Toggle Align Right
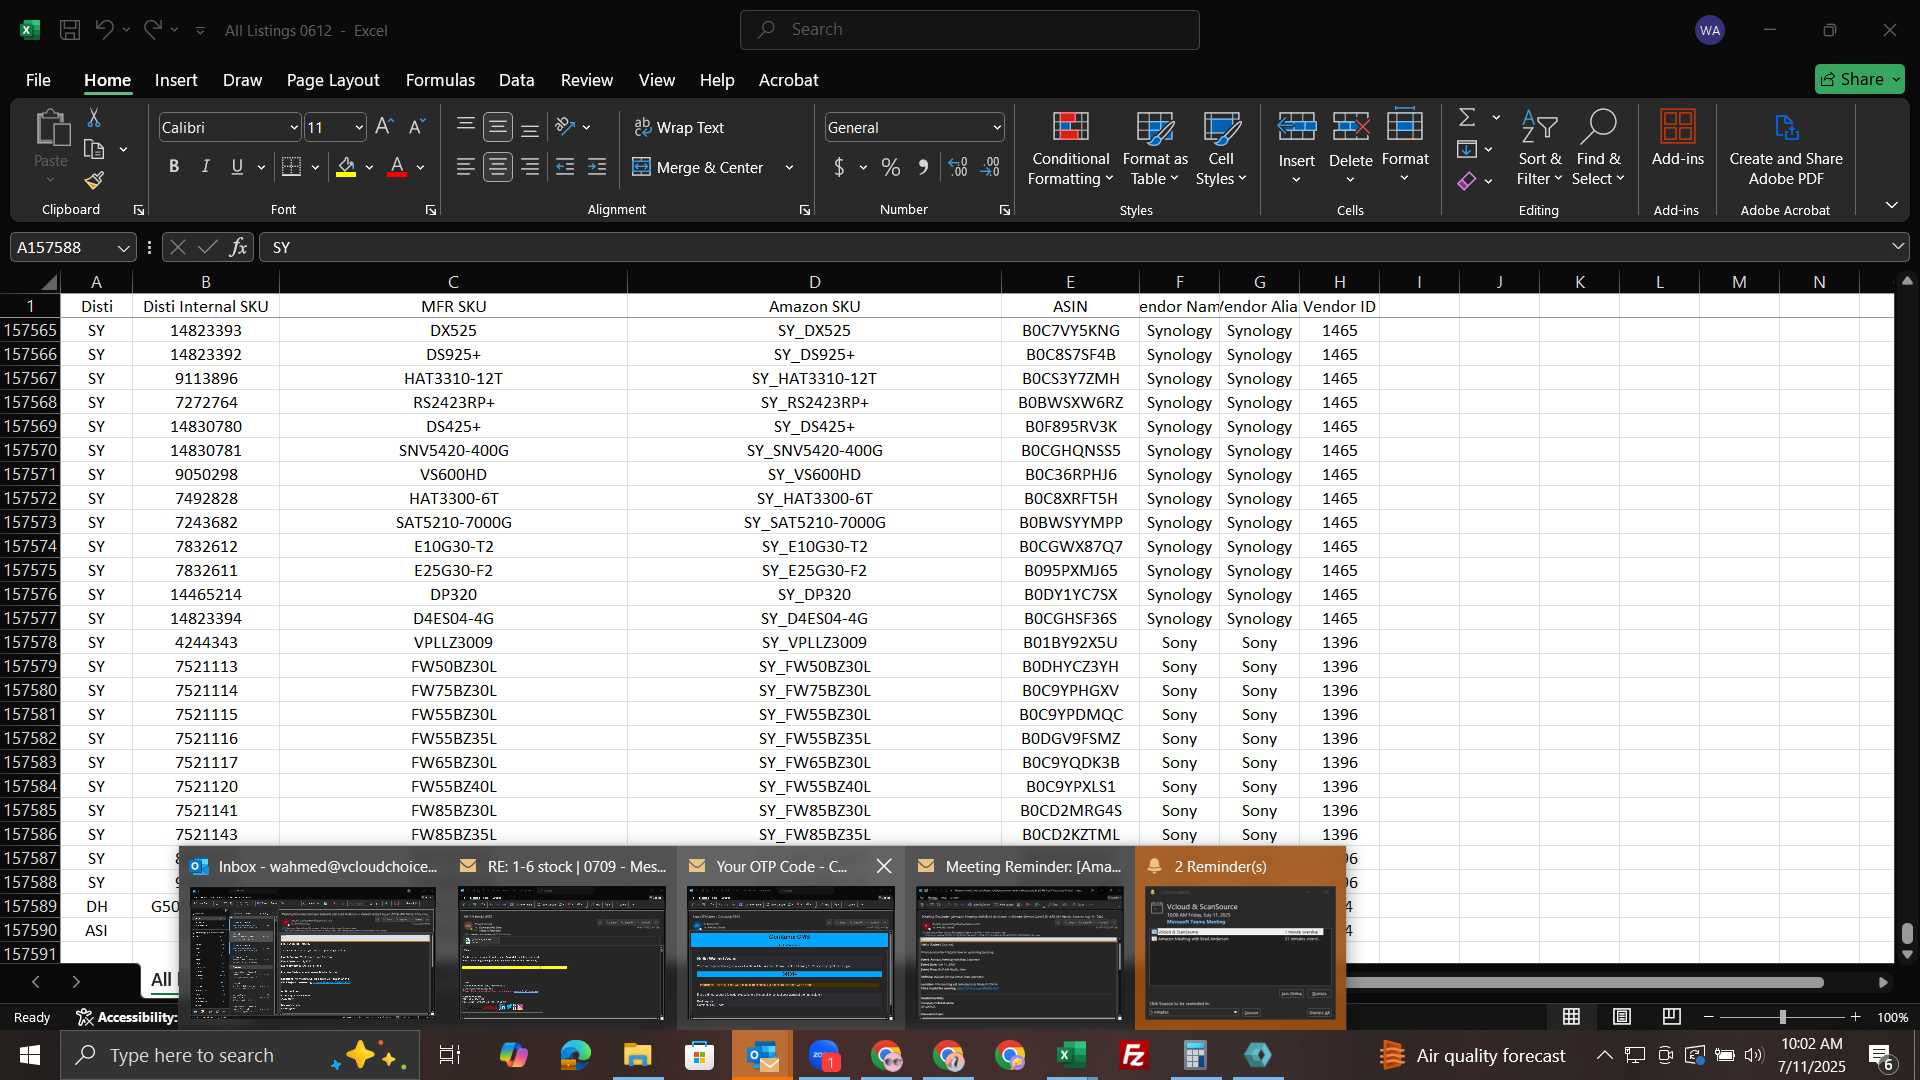This screenshot has height=1080, width=1920. click(530, 167)
